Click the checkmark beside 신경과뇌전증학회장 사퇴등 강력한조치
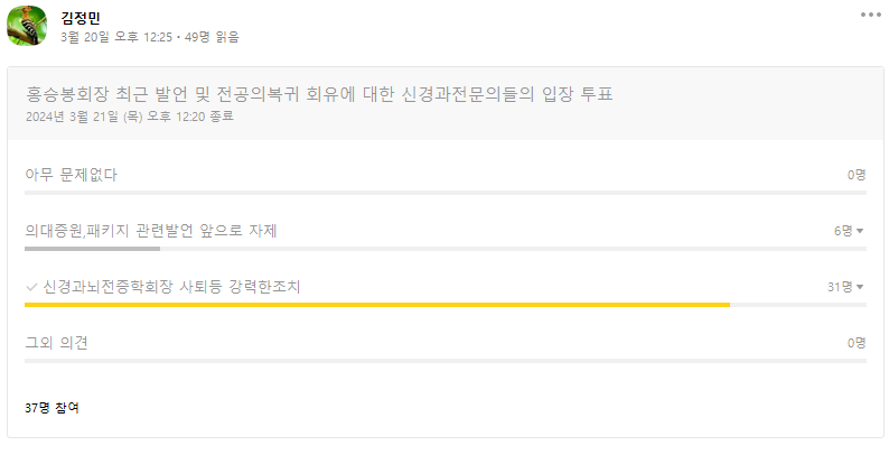 point(32,287)
